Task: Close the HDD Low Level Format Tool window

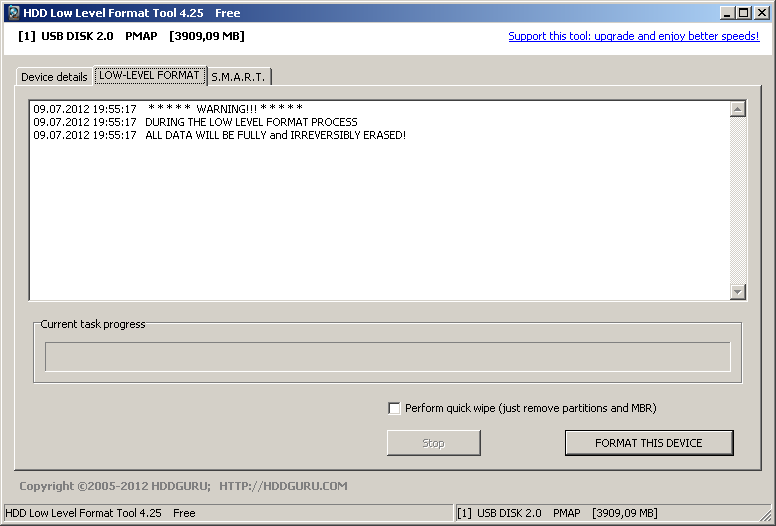Action: [761, 13]
